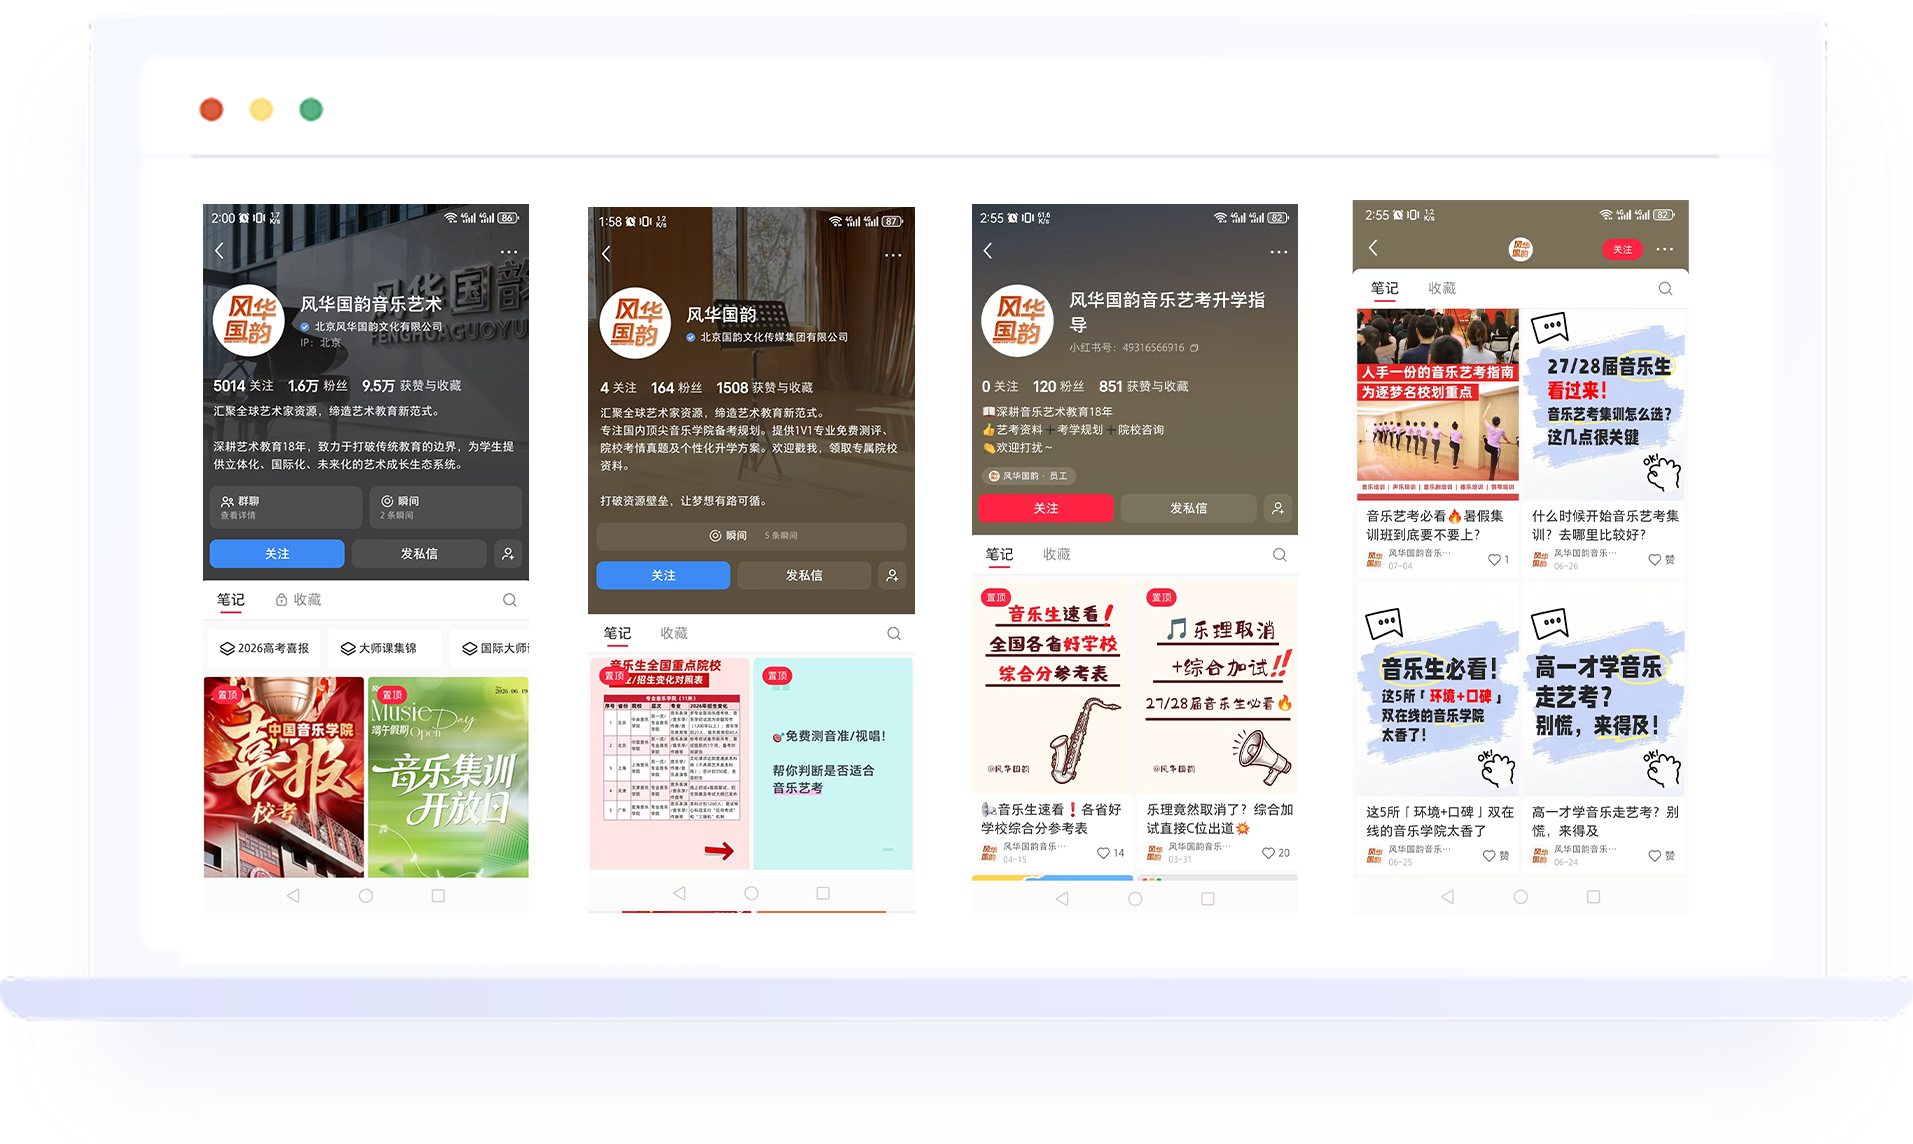Open the locked 收藏 tab on the 2:00 phone
This screenshot has height=1144, width=1913.
(299, 600)
